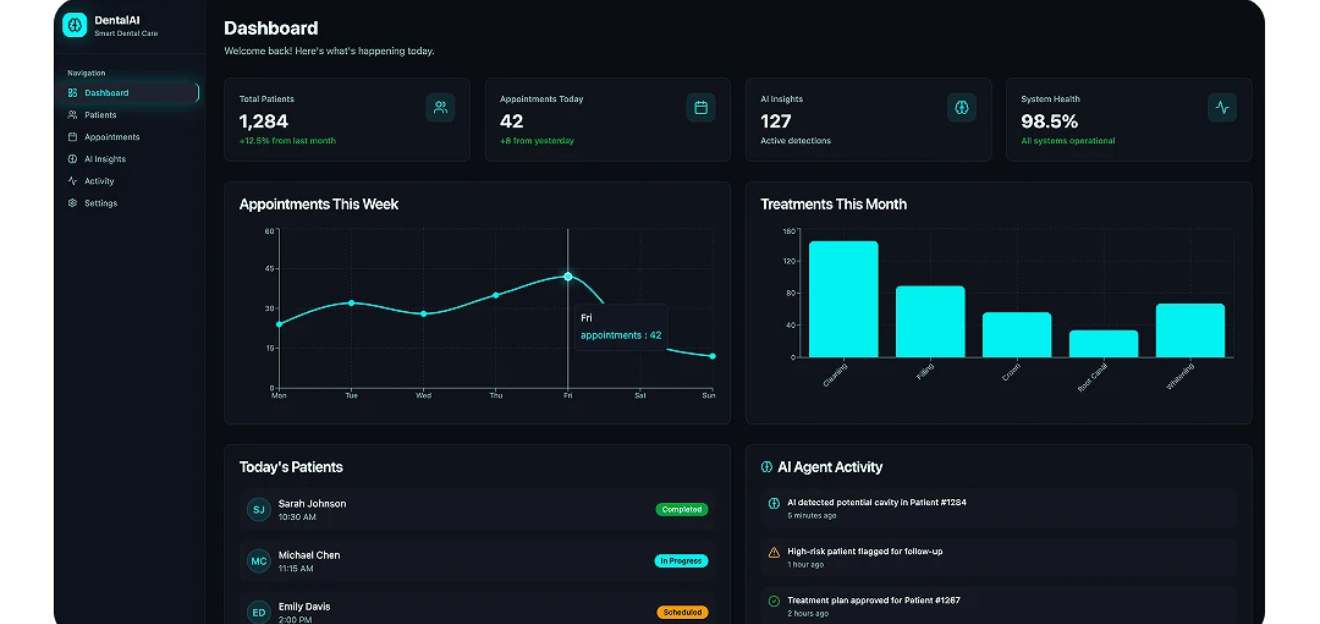Click the Friday data point on line chart
Image resolution: width=1320 pixels, height=624 pixels.
(x=568, y=276)
